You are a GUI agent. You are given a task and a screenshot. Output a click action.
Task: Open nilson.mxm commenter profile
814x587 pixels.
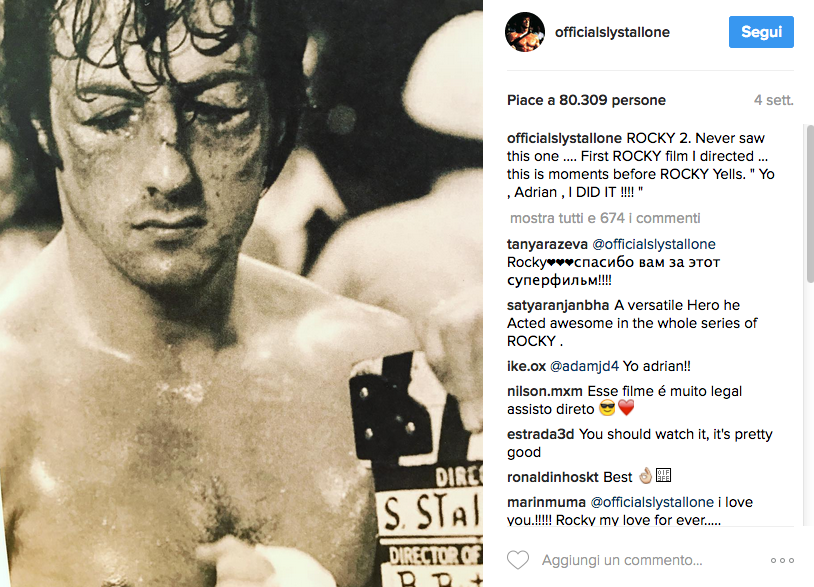[545, 391]
